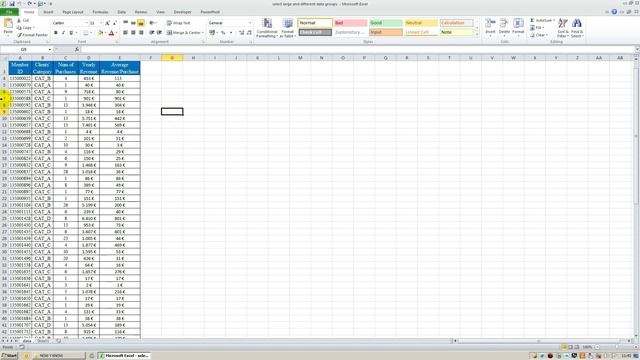640x360 pixels.
Task: Toggle Align Text Right
Action: click(141, 33)
